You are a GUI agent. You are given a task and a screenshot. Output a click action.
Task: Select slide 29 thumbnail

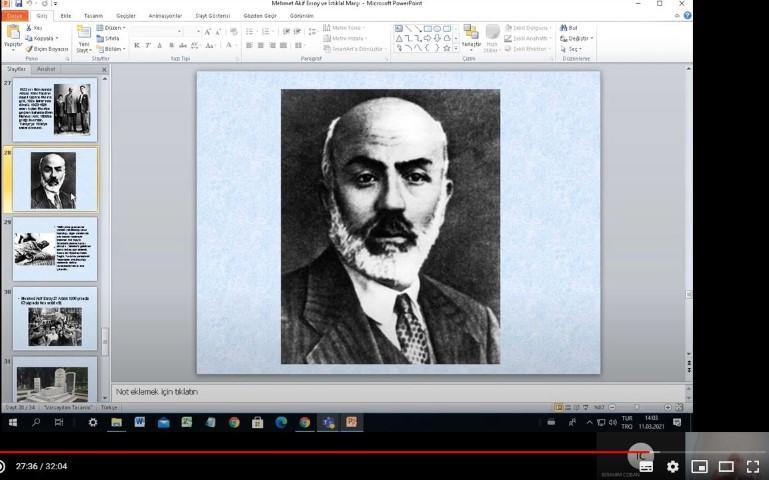(55, 249)
